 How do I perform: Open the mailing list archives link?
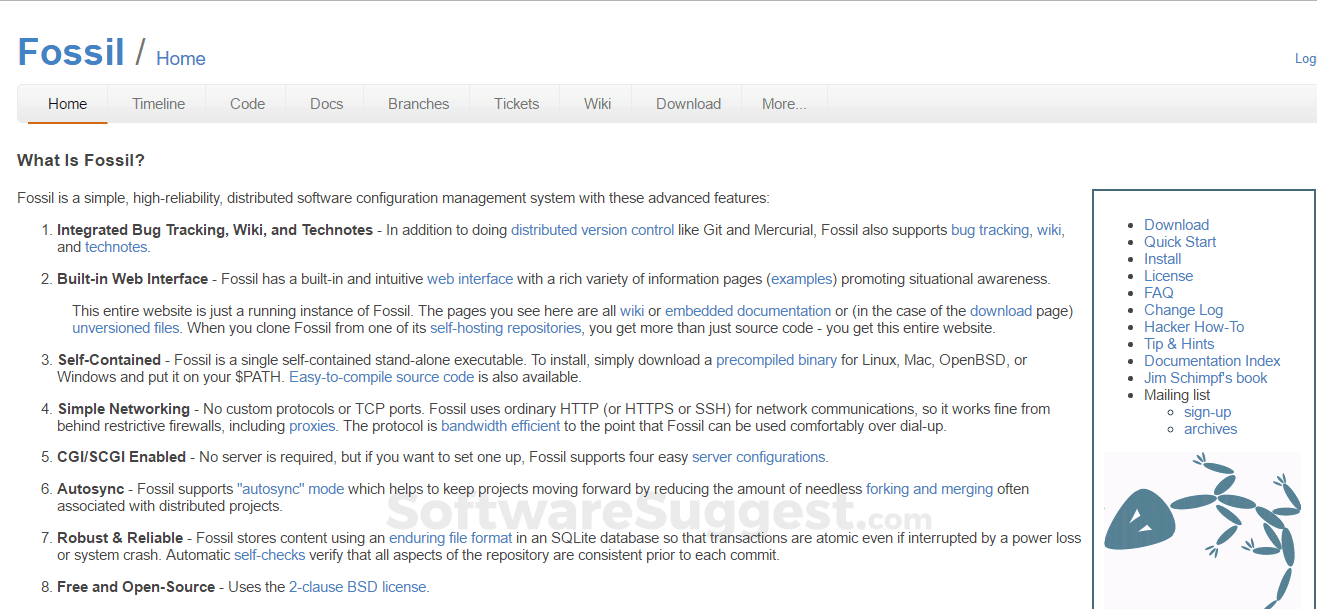pos(1210,429)
